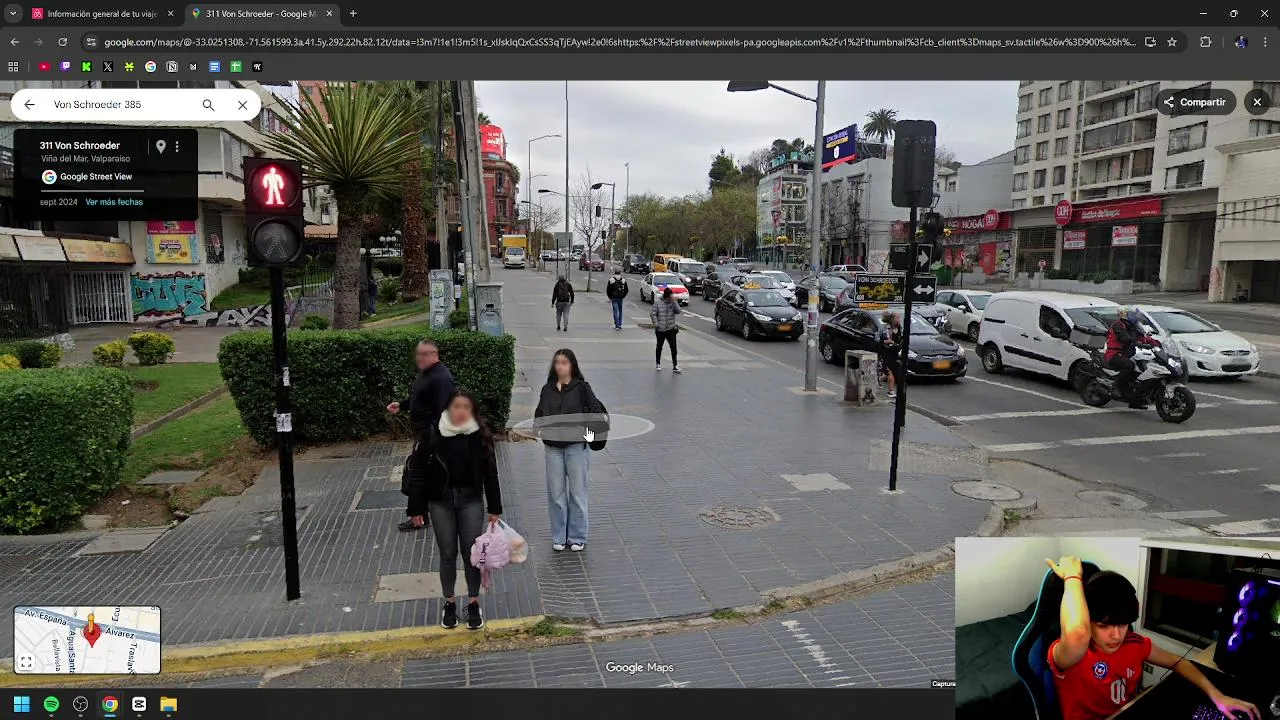Viewport: 1280px width, 720px height.
Task: Open OBS Studio from the taskbar
Action: tap(80, 704)
